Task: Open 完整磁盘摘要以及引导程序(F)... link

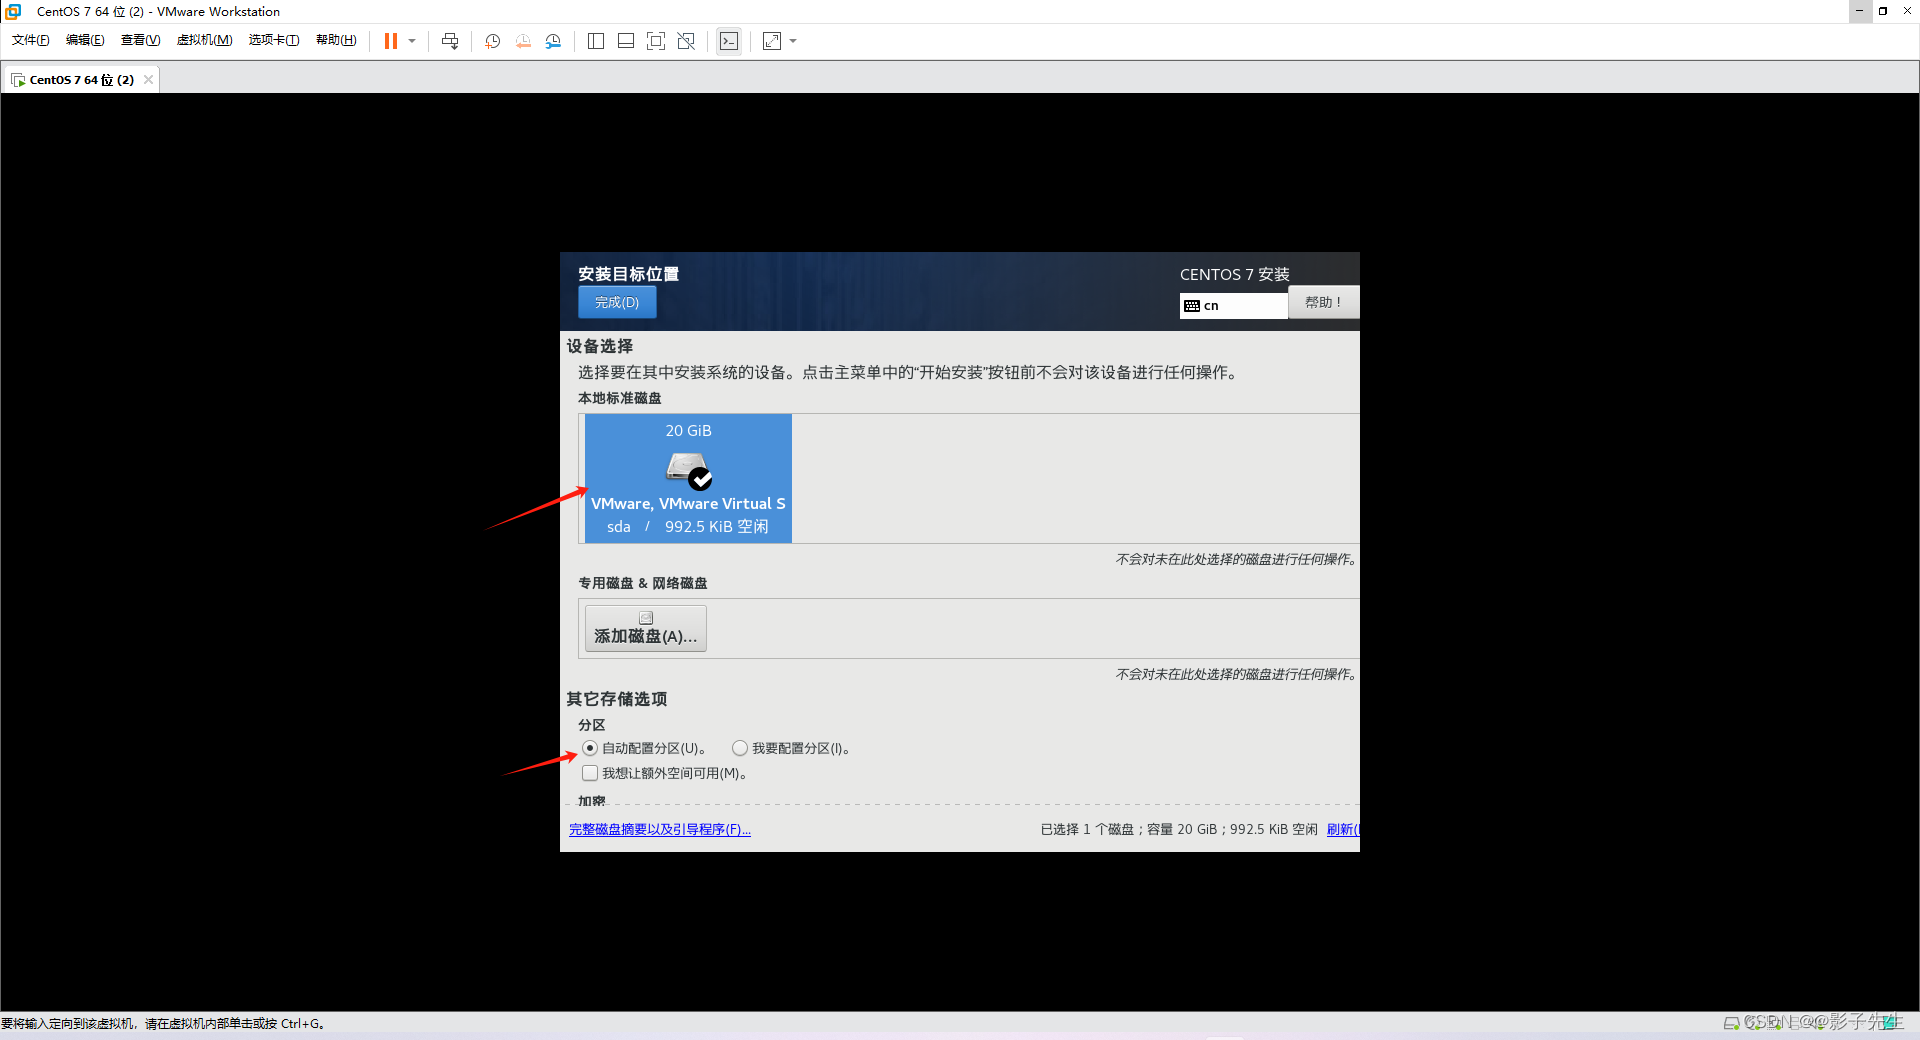Action: (660, 829)
